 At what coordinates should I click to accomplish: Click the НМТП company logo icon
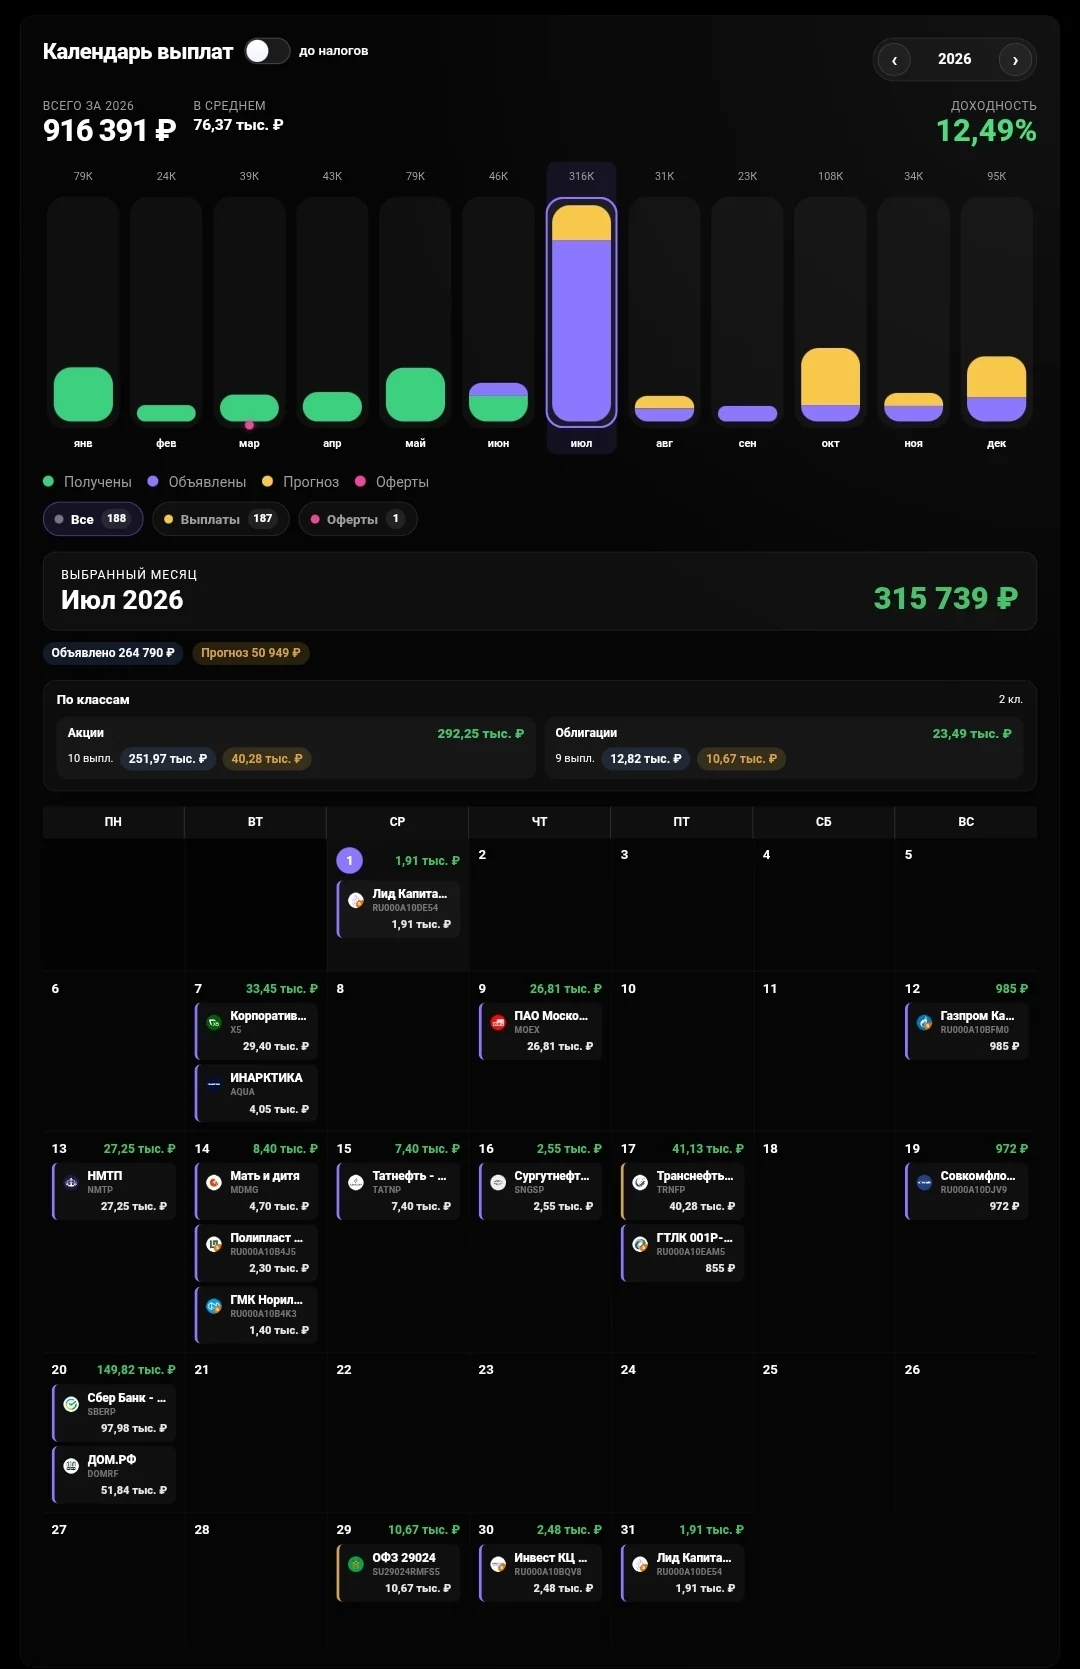(71, 1183)
